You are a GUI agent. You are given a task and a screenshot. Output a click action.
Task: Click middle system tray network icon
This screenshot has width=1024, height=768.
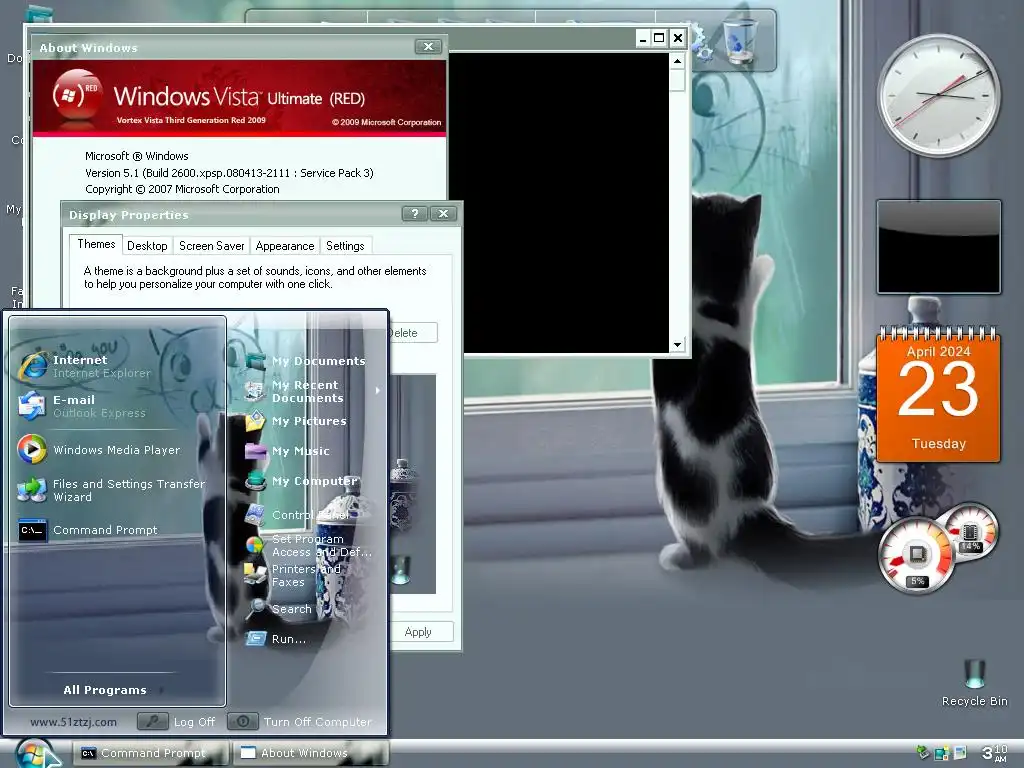pos(942,753)
